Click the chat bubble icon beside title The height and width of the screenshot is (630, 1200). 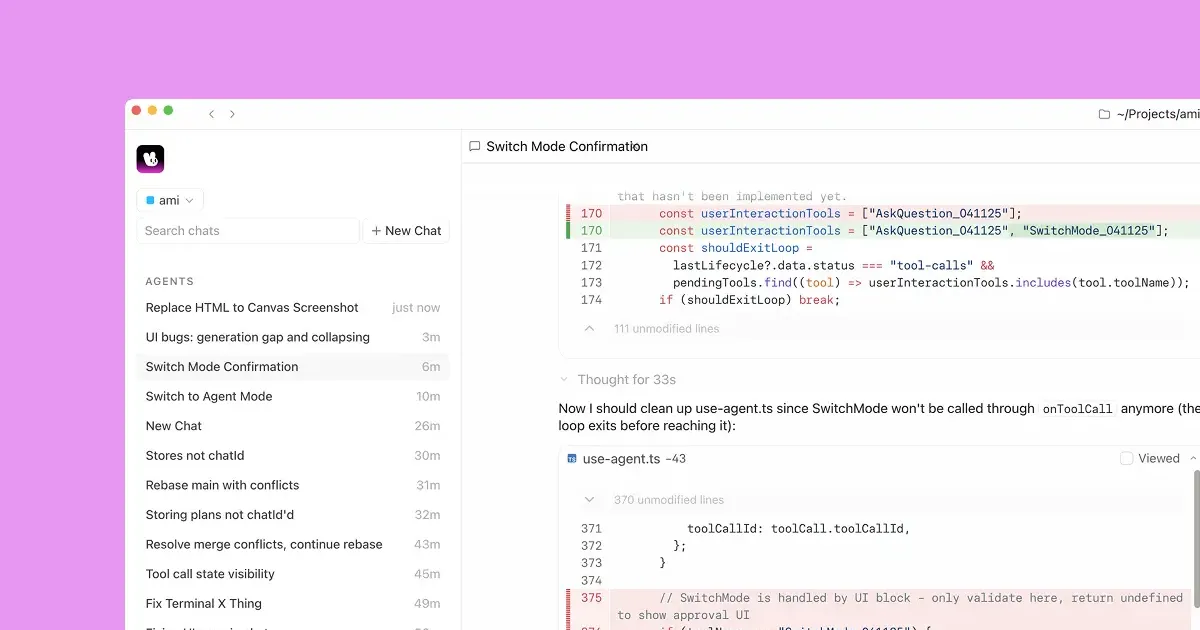click(x=475, y=146)
